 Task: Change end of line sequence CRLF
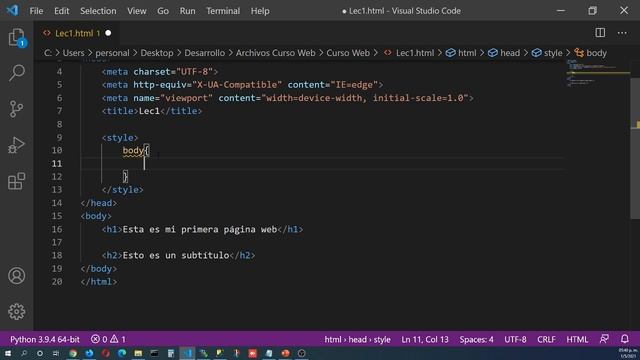click(x=546, y=339)
